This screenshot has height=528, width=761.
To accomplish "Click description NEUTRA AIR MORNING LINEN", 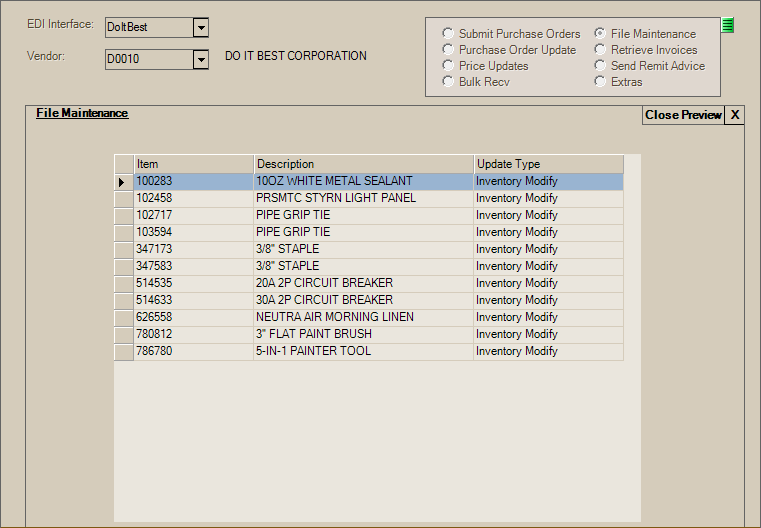I will coord(364,317).
